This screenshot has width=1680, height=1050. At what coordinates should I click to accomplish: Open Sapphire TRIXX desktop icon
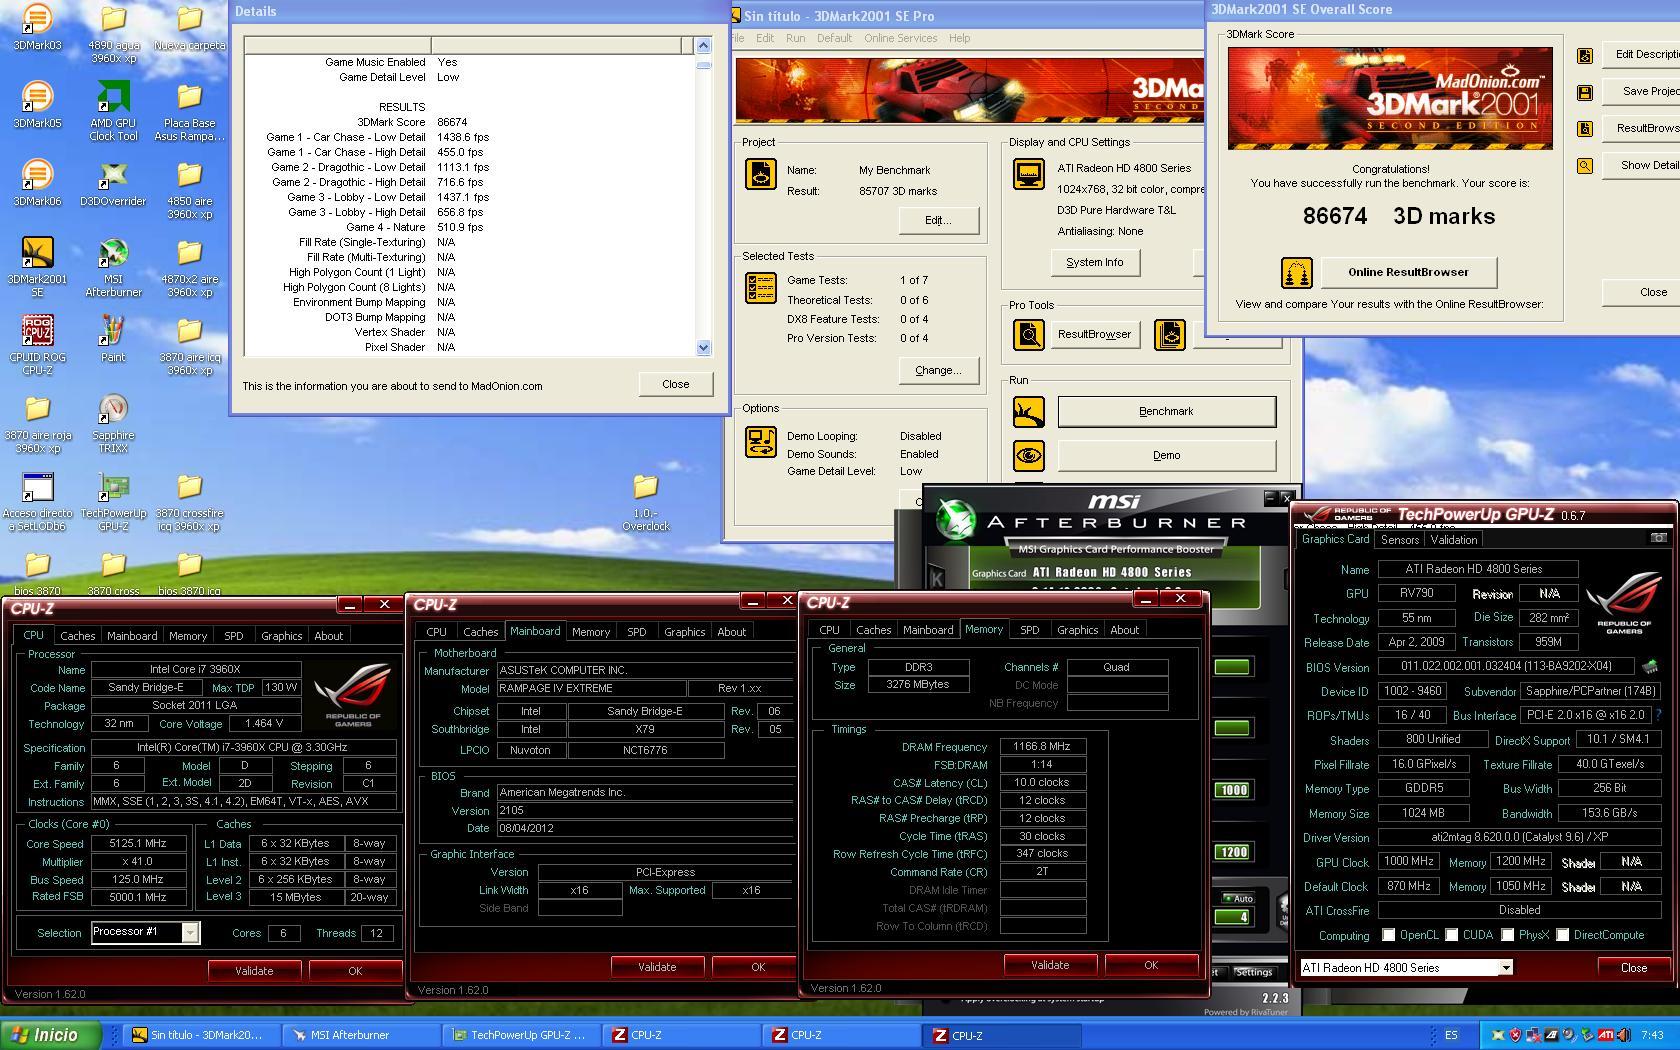pos(113,423)
